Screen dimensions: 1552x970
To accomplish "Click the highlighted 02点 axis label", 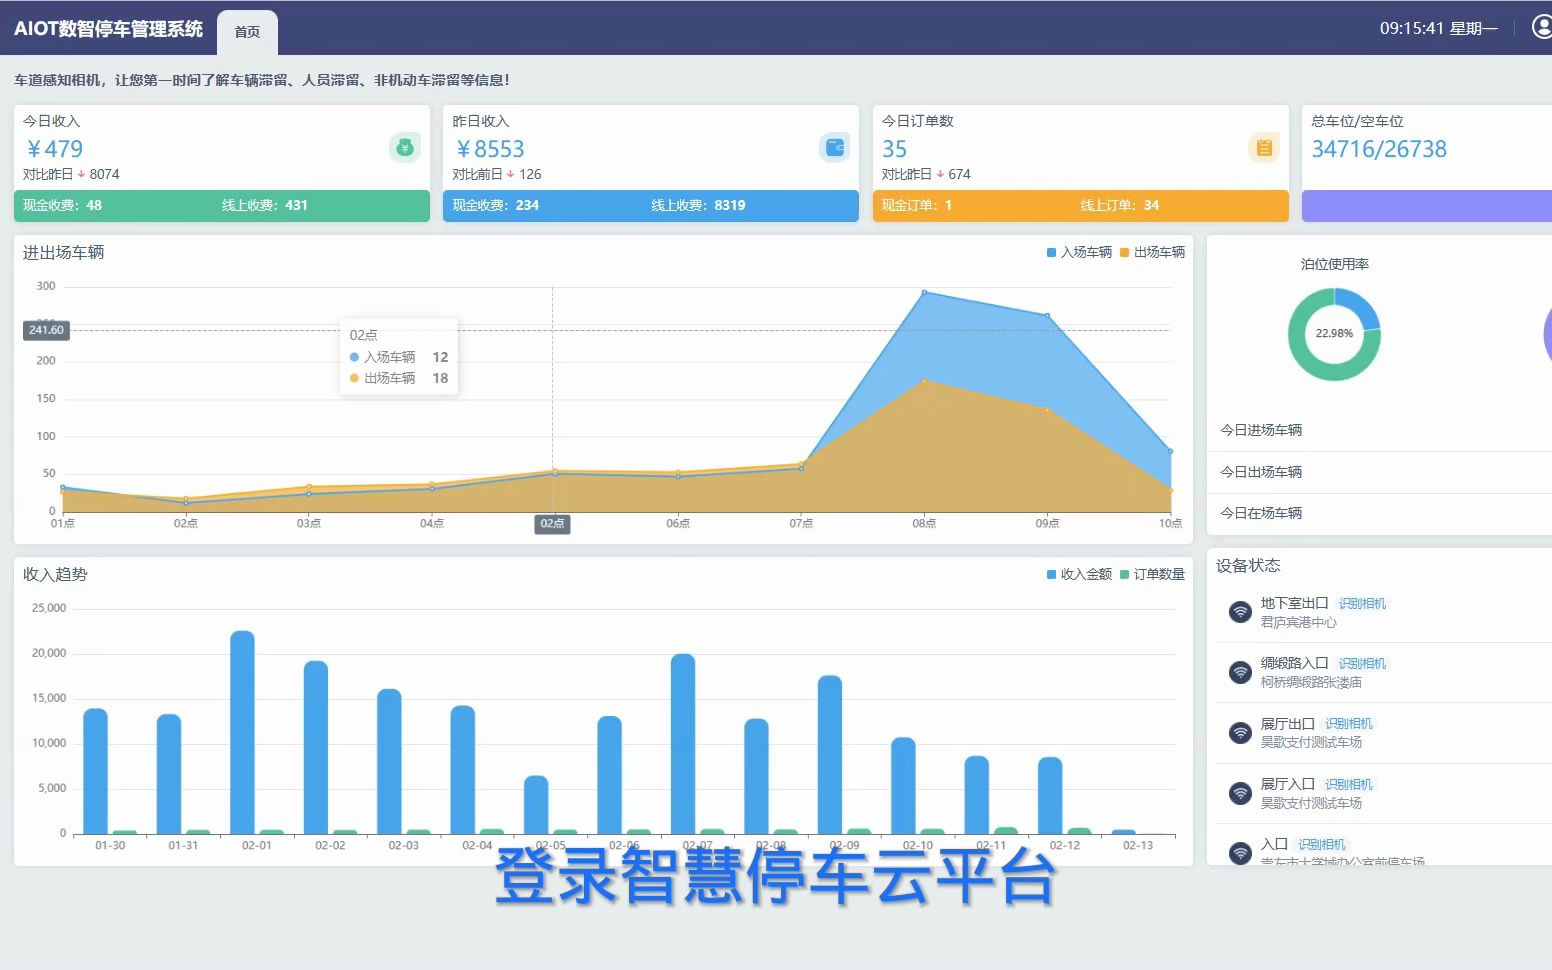I will tap(552, 523).
